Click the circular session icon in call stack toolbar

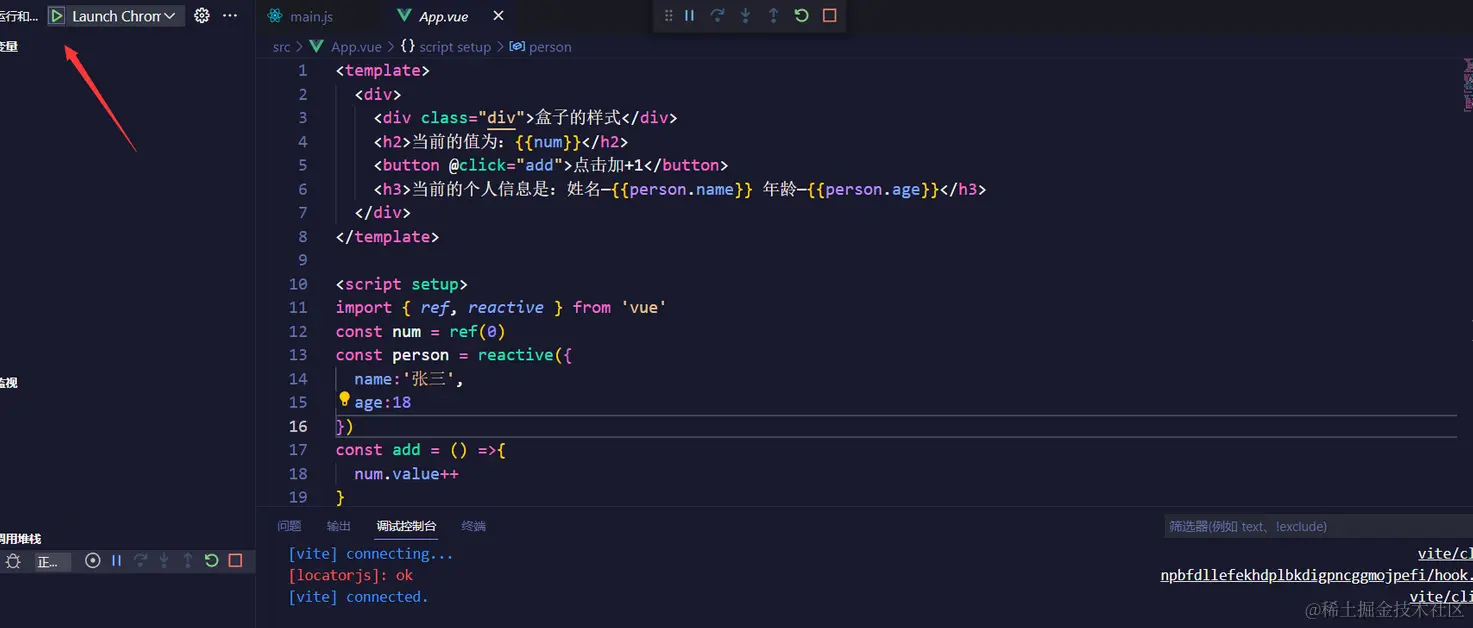pyautogui.click(x=93, y=561)
